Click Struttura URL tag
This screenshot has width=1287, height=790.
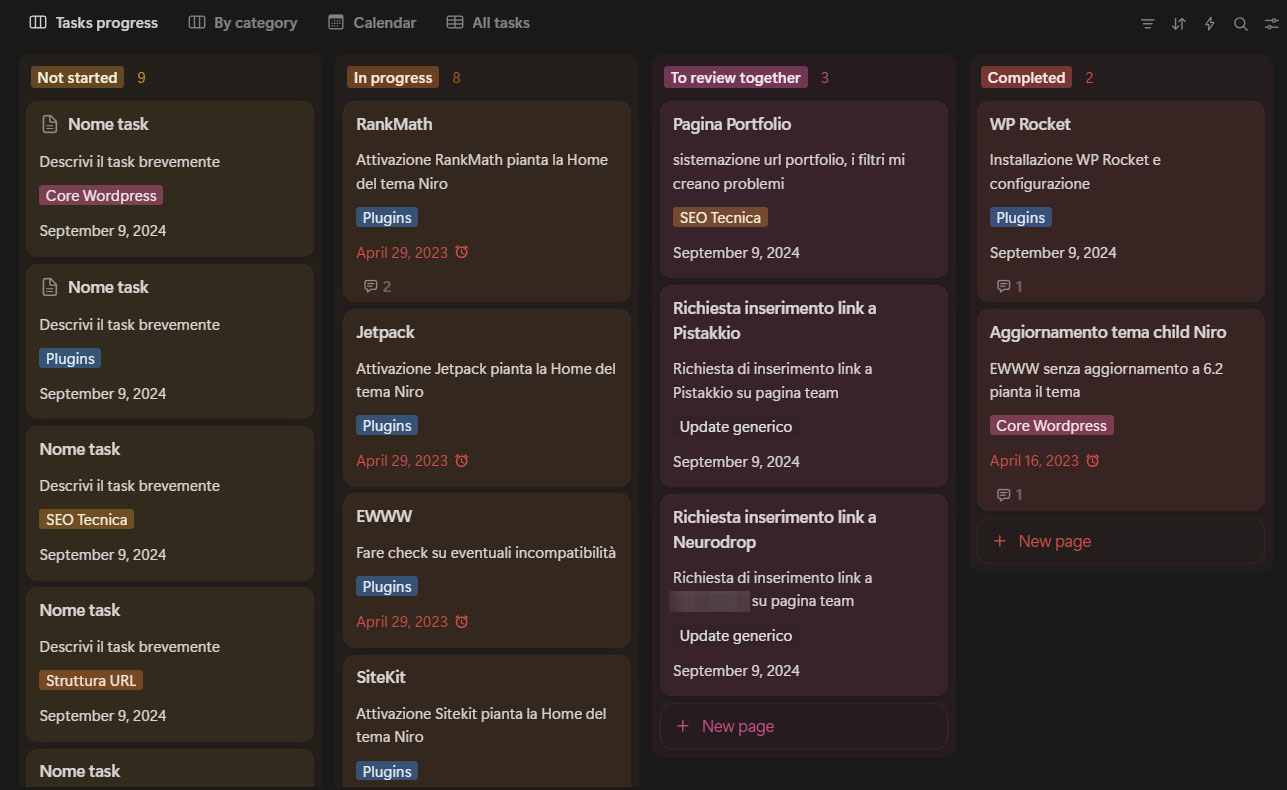click(91, 681)
